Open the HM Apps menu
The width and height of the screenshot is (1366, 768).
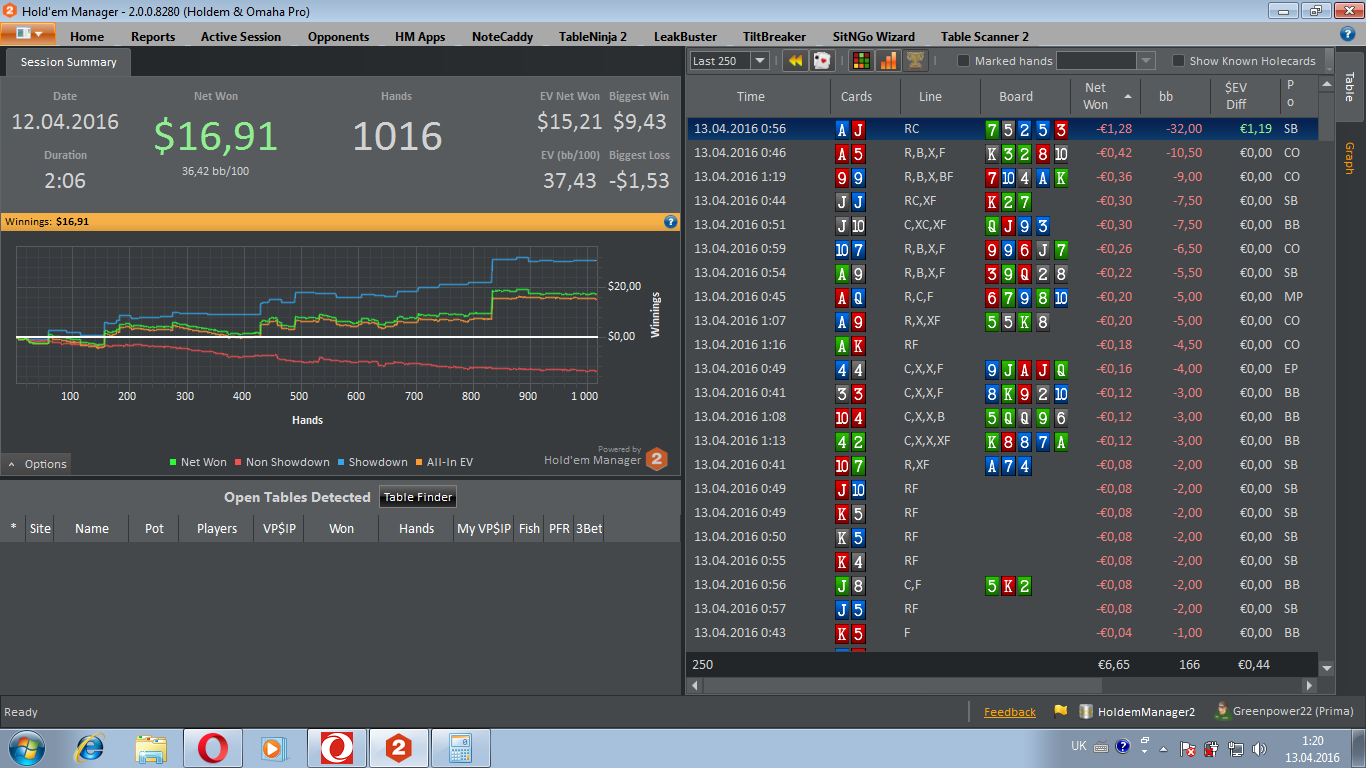[420, 36]
